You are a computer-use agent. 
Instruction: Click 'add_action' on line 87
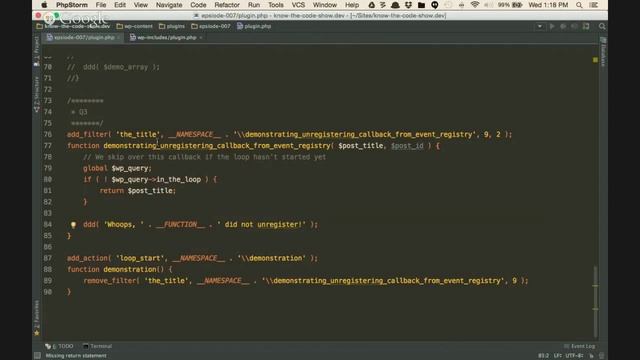[x=87, y=258]
